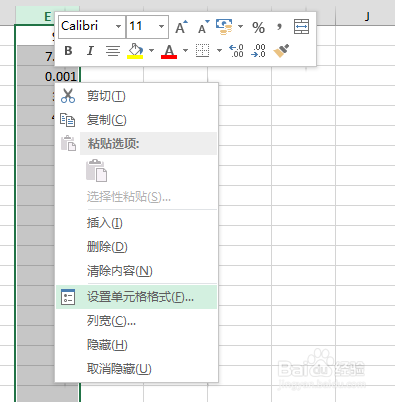The height and width of the screenshot is (402, 395).
Task: Open 设置单元格格式(F)... dialog
Action: coord(137,297)
